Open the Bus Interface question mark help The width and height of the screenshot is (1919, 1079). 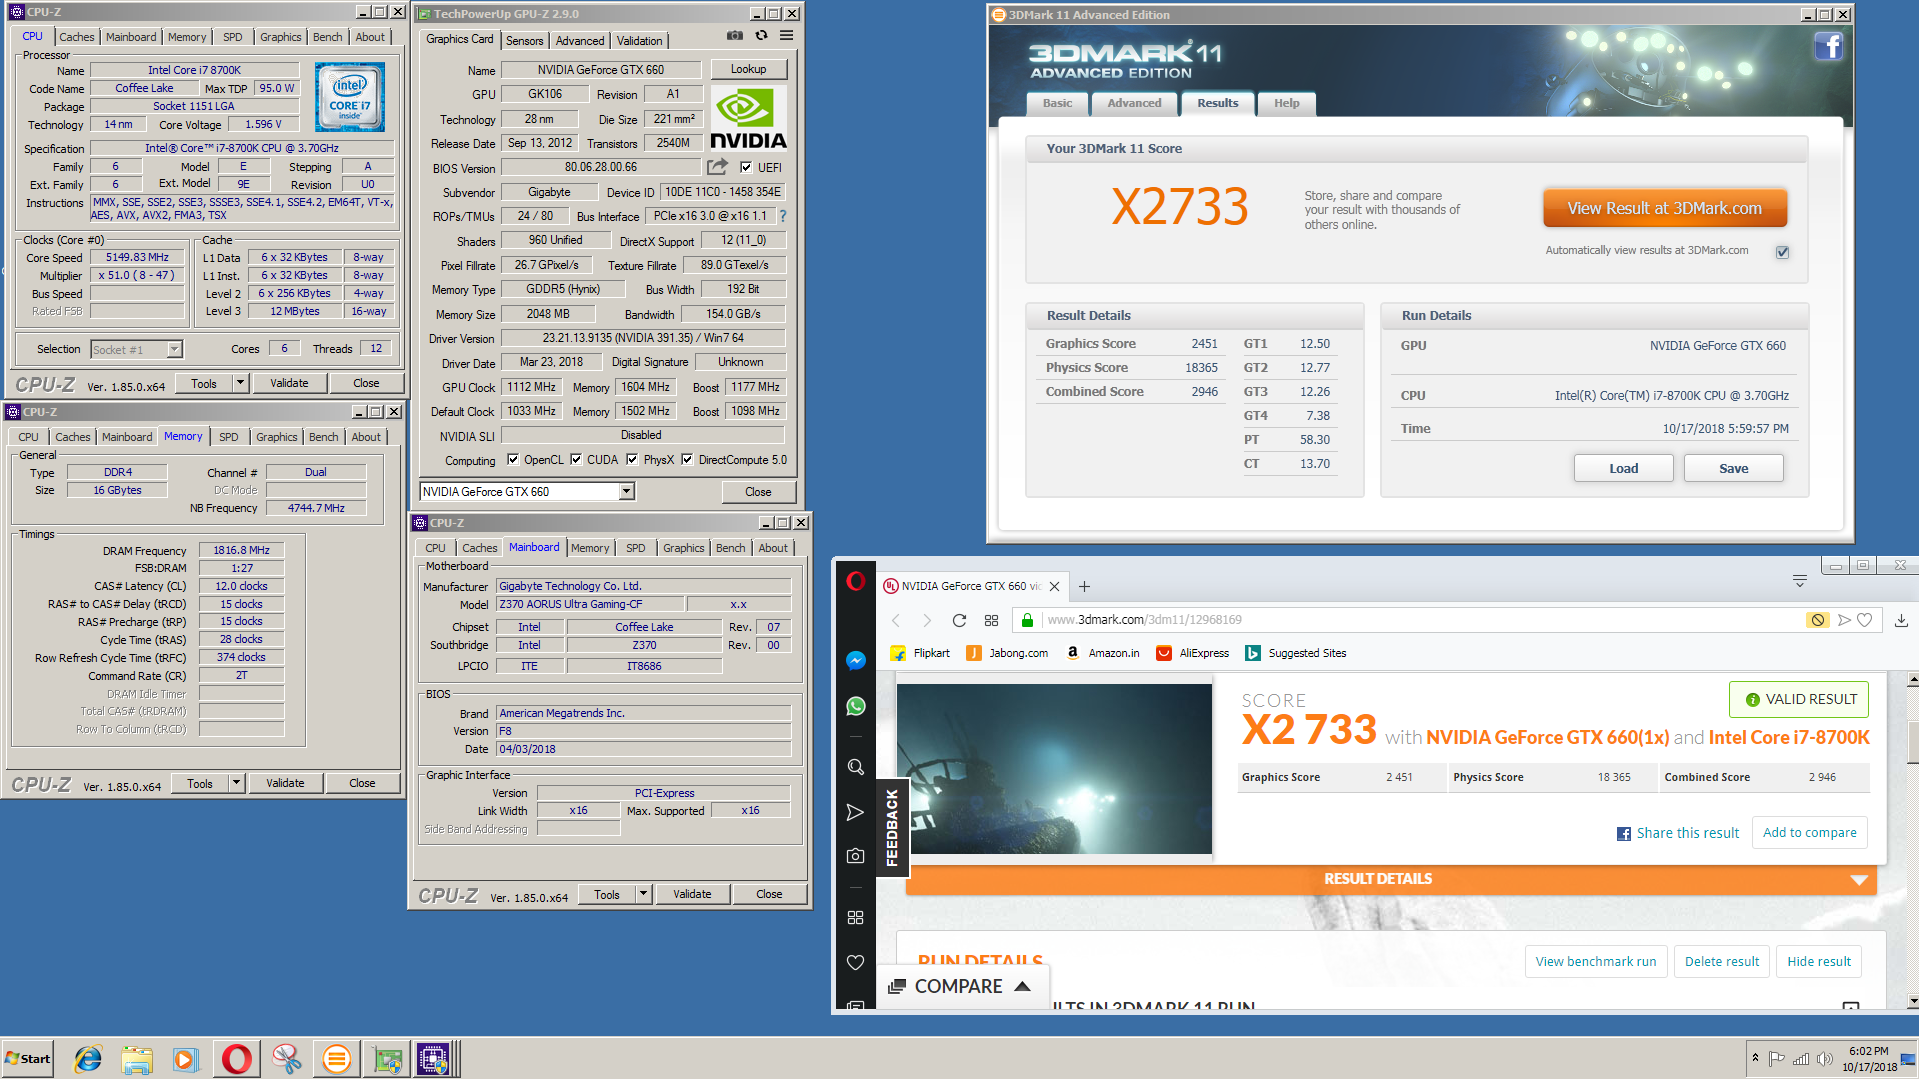(783, 216)
